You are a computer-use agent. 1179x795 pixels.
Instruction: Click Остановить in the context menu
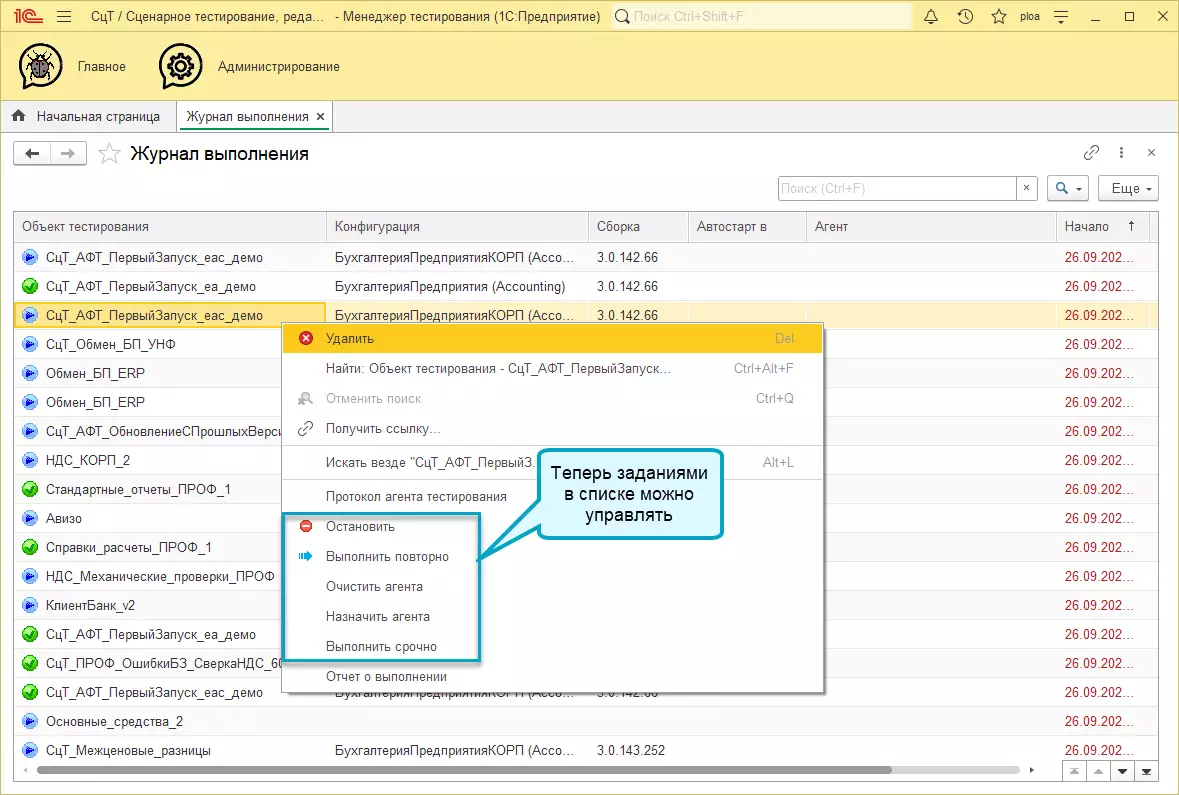tap(360, 527)
